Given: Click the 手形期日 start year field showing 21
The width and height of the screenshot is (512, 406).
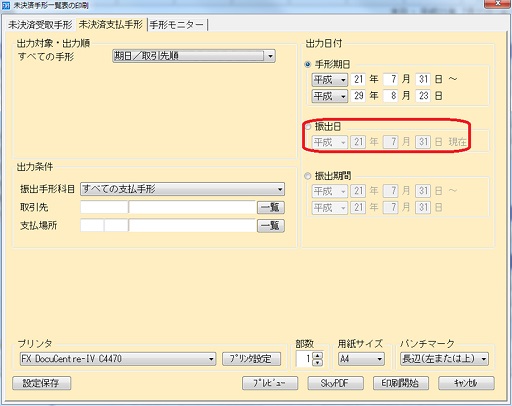Looking at the screenshot, I should click(x=358, y=79).
